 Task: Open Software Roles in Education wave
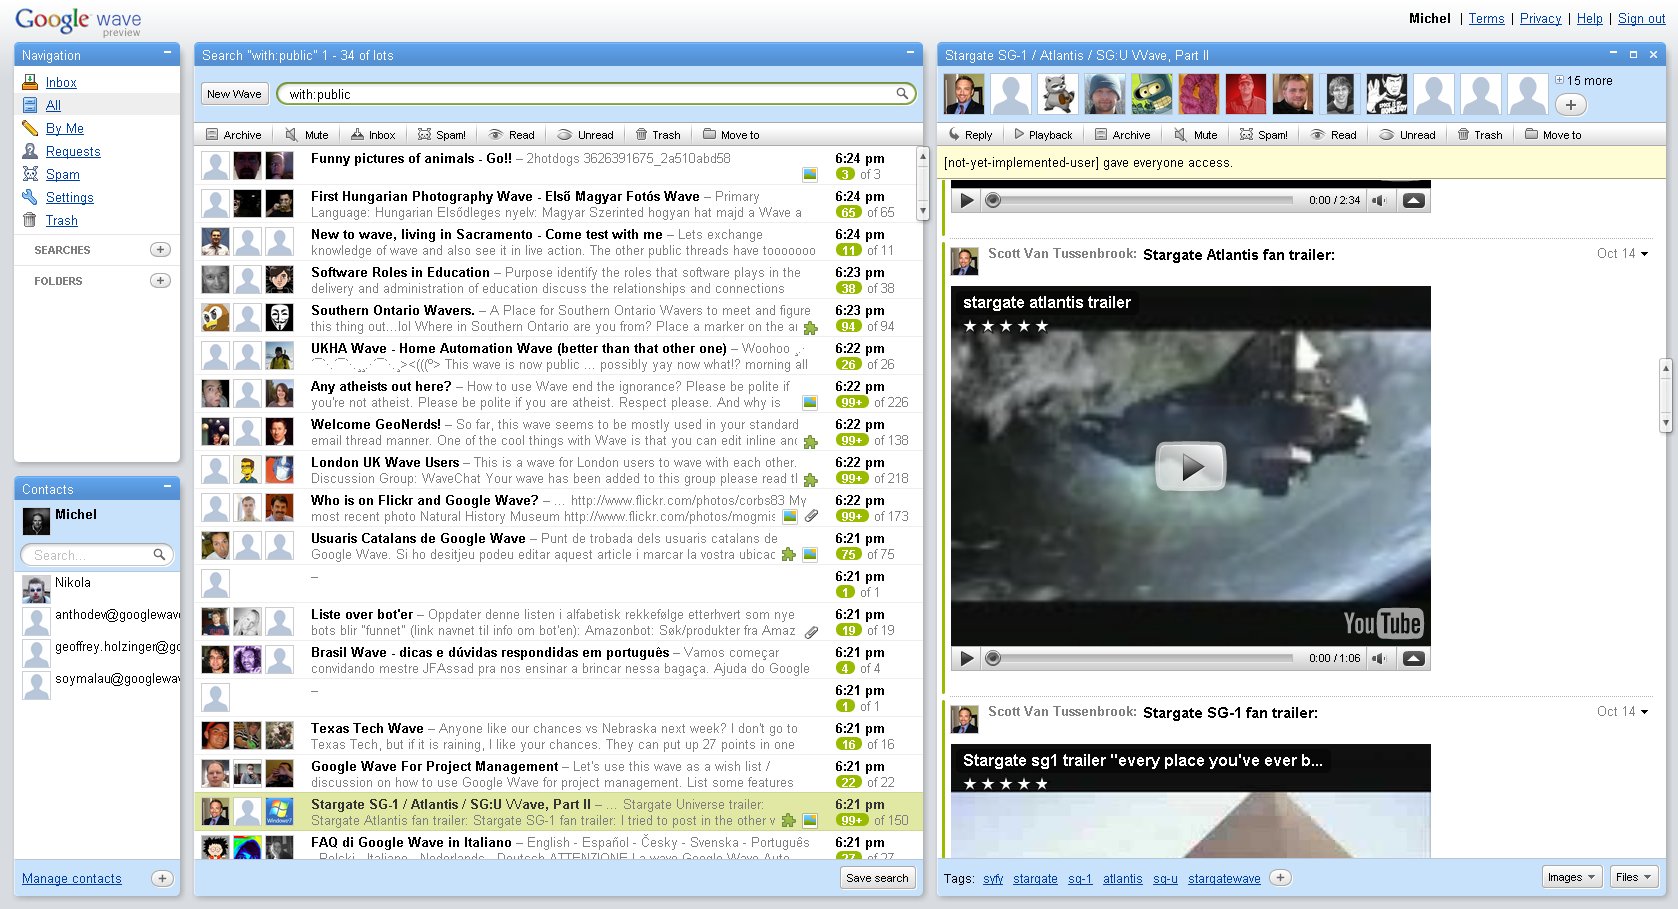pos(556,280)
